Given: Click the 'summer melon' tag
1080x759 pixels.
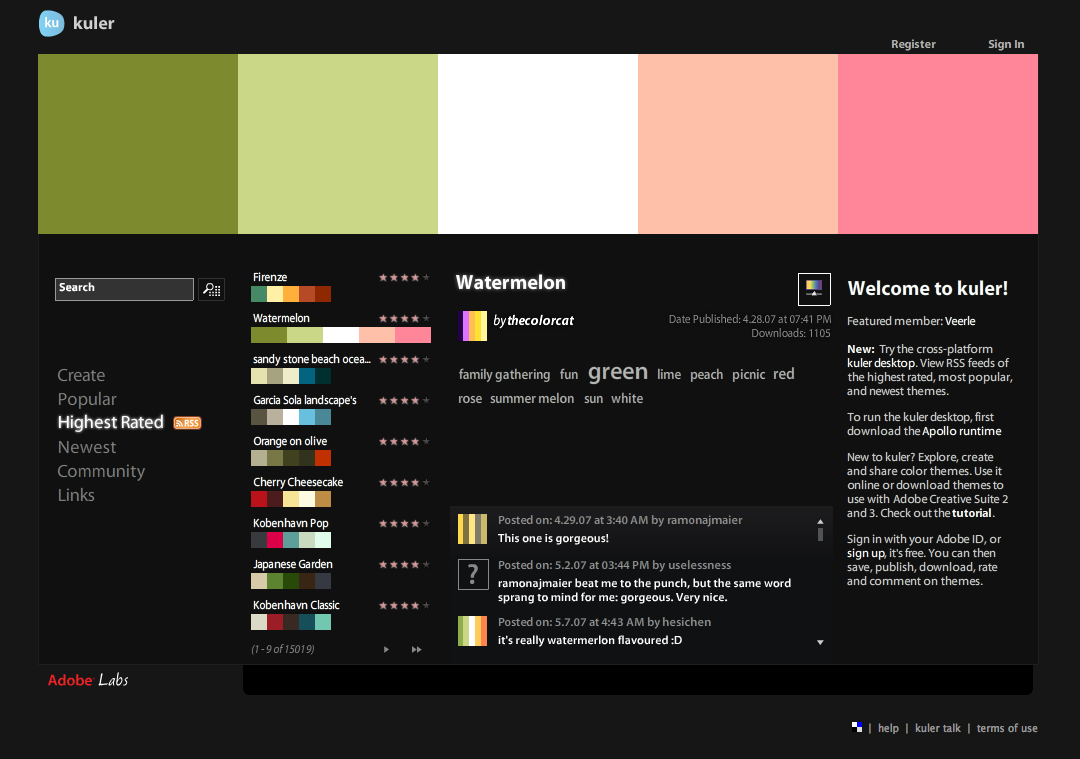Looking at the screenshot, I should pyautogui.click(x=532, y=399).
